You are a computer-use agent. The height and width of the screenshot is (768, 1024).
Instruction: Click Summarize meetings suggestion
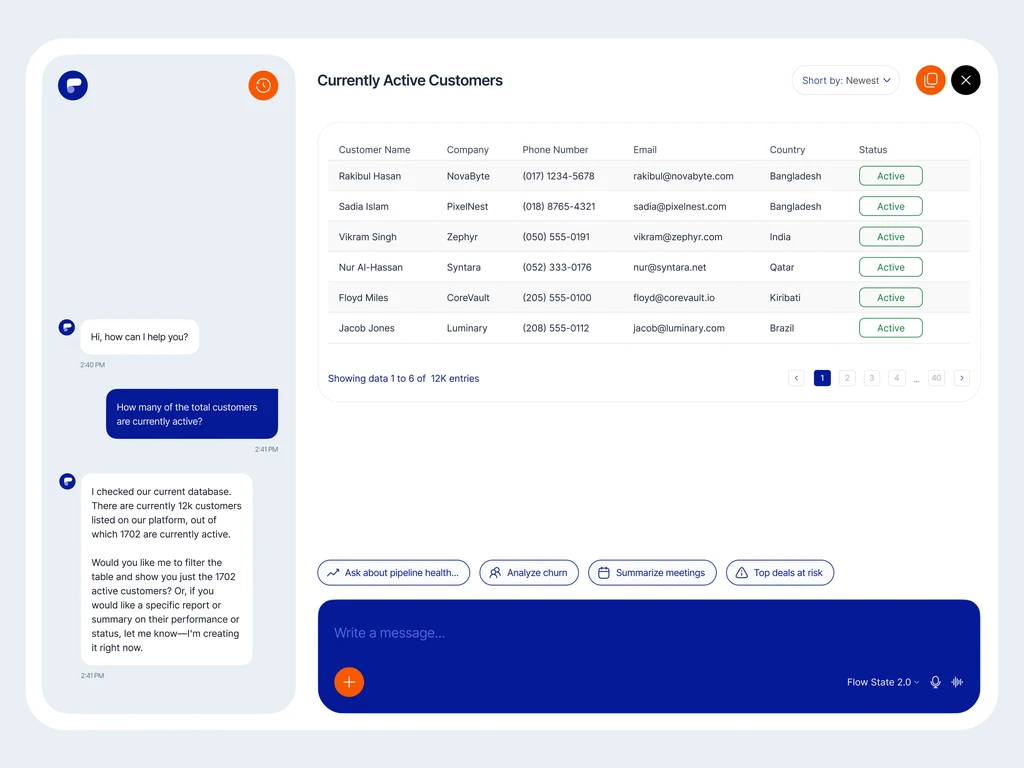pyautogui.click(x=652, y=573)
